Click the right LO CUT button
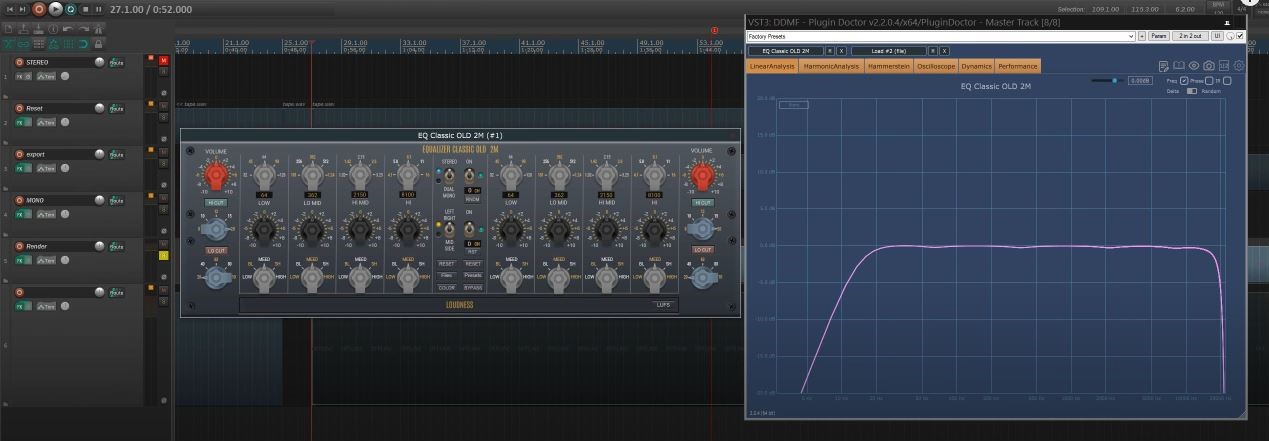This screenshot has height=441, width=1269. coord(702,250)
